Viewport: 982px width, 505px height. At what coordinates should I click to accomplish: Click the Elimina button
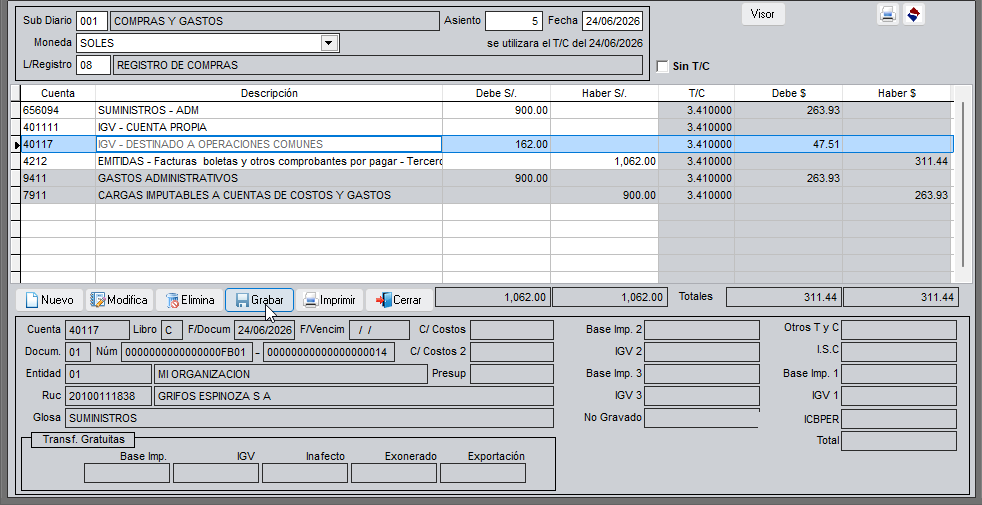point(189,300)
